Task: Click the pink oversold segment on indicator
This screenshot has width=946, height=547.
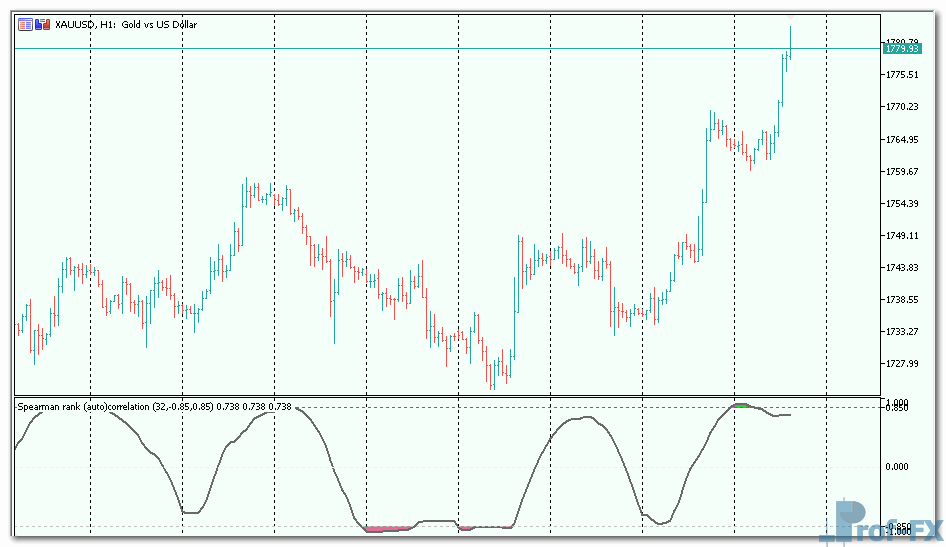Action: pos(388,528)
